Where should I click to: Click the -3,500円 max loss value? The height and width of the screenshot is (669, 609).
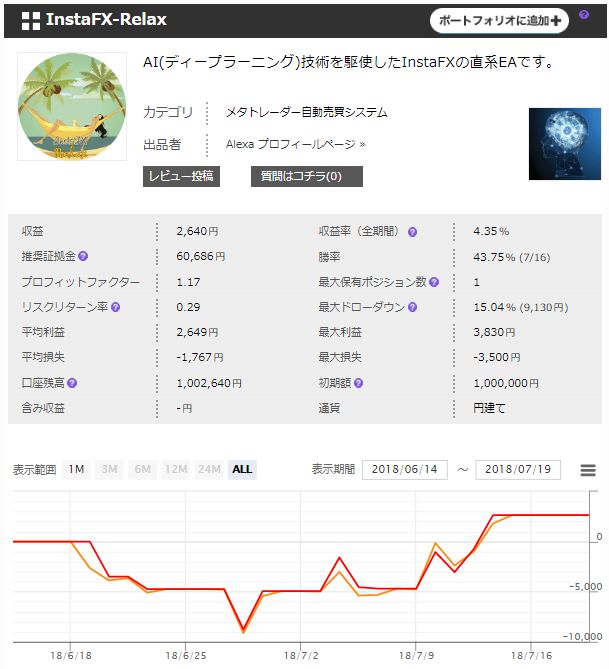497,357
